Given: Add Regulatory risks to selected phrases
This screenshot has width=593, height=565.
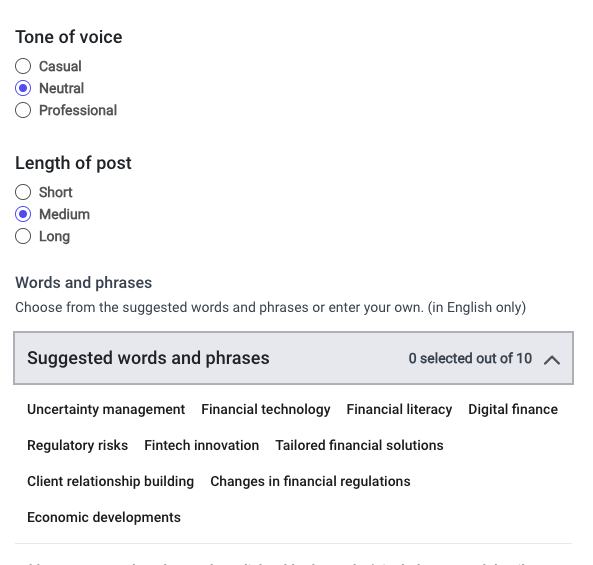Looking at the screenshot, I should pos(78,445).
